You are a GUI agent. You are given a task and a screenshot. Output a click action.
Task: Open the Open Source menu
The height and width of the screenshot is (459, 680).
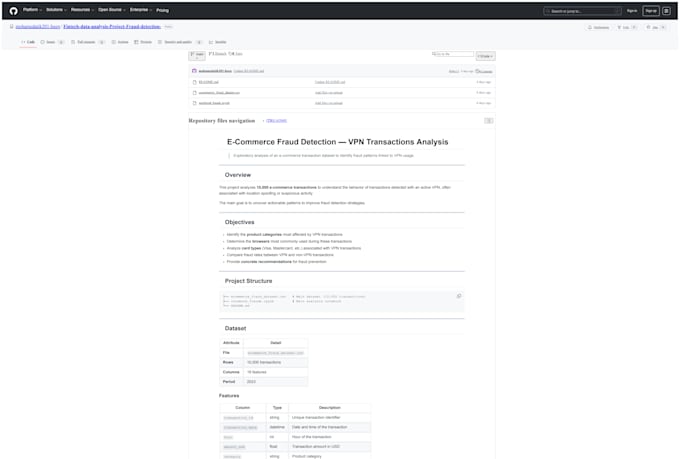tap(111, 10)
